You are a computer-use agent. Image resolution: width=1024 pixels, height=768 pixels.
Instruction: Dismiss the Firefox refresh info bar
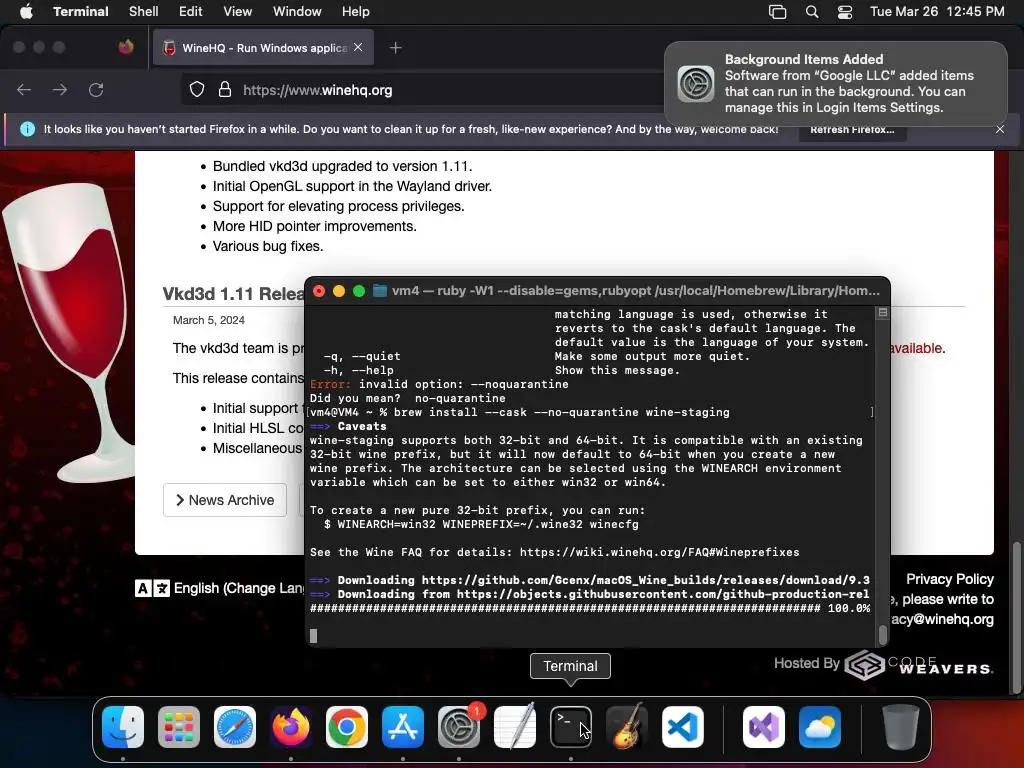(1000, 129)
